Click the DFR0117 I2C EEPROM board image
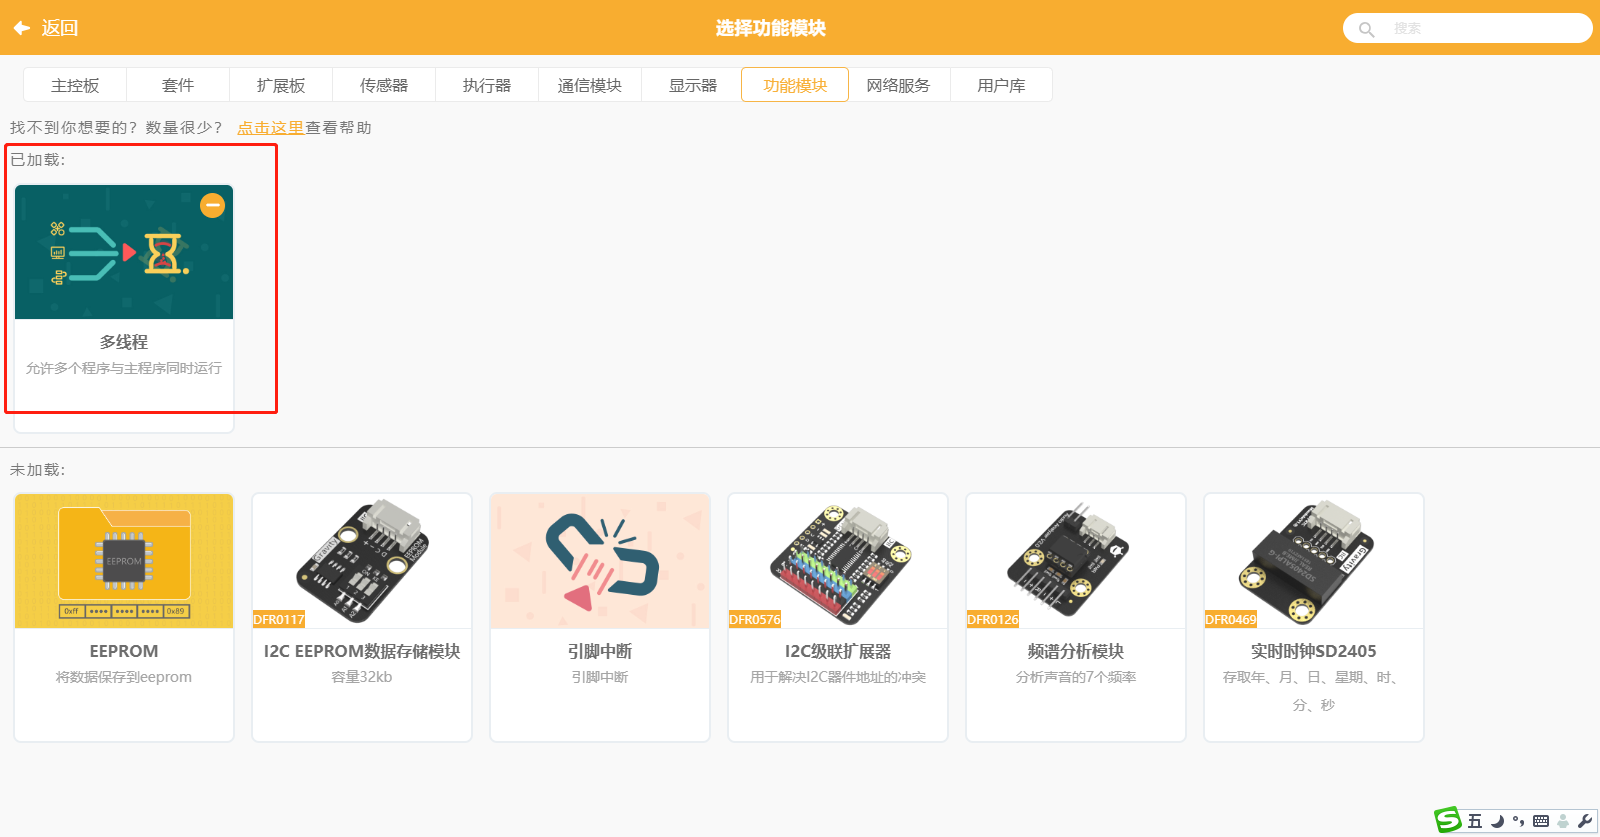Image resolution: width=1600 pixels, height=837 pixels. point(362,561)
